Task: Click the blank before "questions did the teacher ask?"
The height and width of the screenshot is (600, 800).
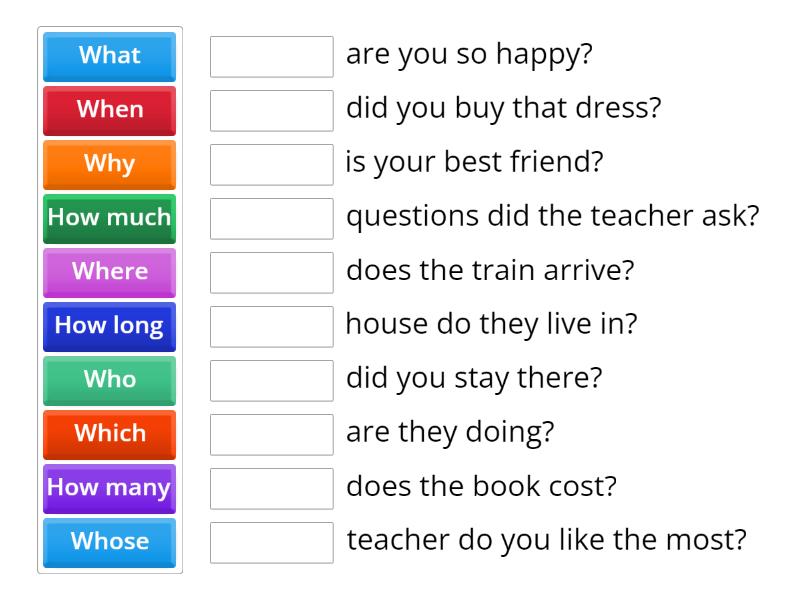Action: pyautogui.click(x=271, y=218)
